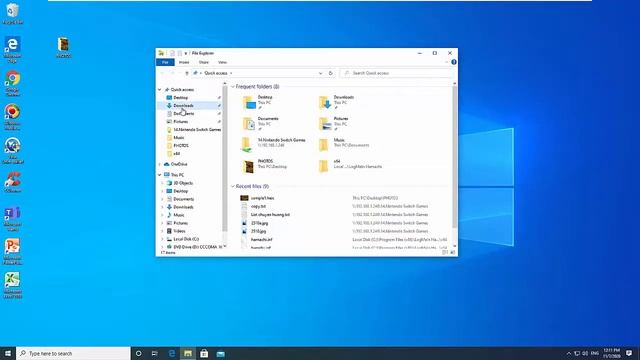Click the Refresh button beside address bar
Viewport: 640px width, 360px height.
pyautogui.click(x=331, y=73)
